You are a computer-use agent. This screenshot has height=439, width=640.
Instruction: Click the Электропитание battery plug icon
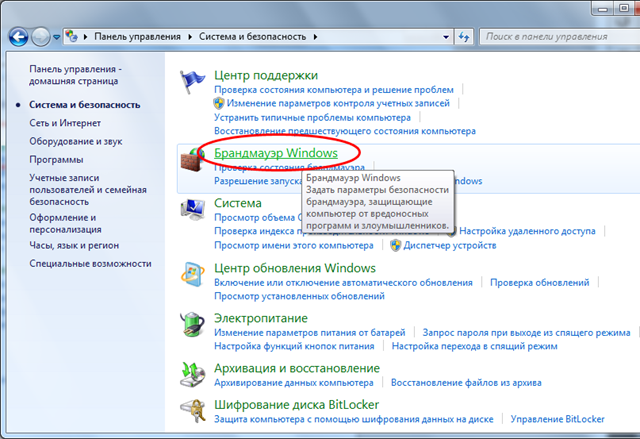point(192,325)
